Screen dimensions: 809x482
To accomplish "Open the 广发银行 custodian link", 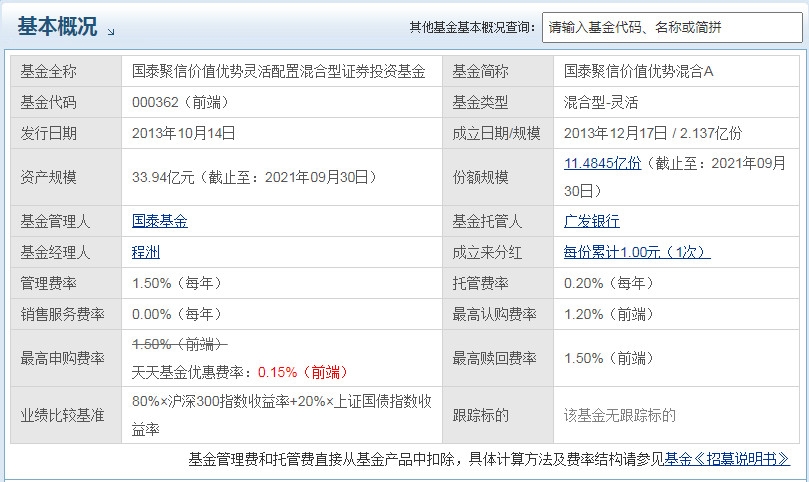I will click(592, 221).
